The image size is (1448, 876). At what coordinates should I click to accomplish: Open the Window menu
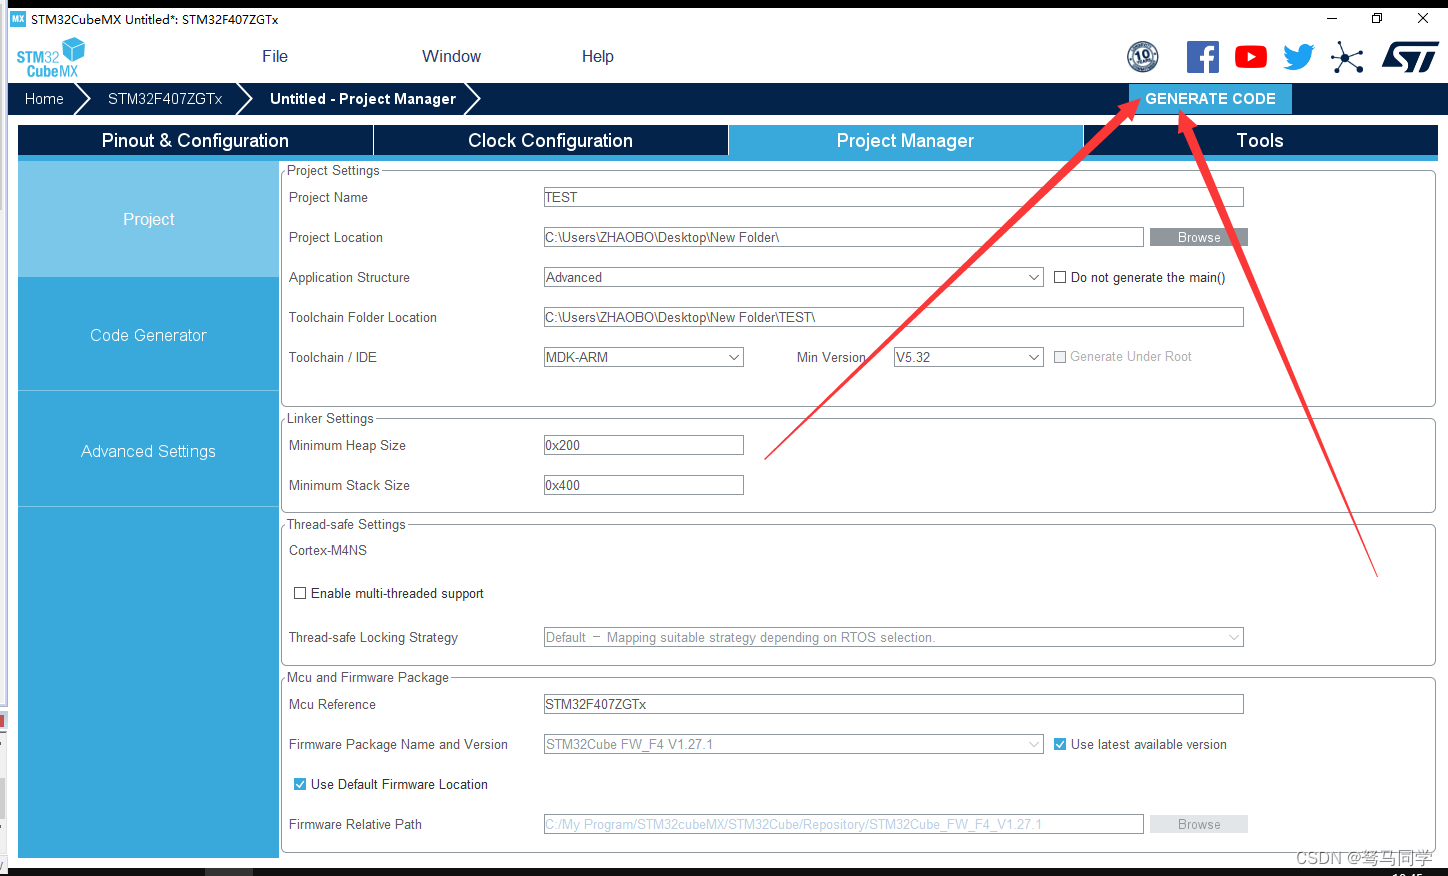click(451, 57)
